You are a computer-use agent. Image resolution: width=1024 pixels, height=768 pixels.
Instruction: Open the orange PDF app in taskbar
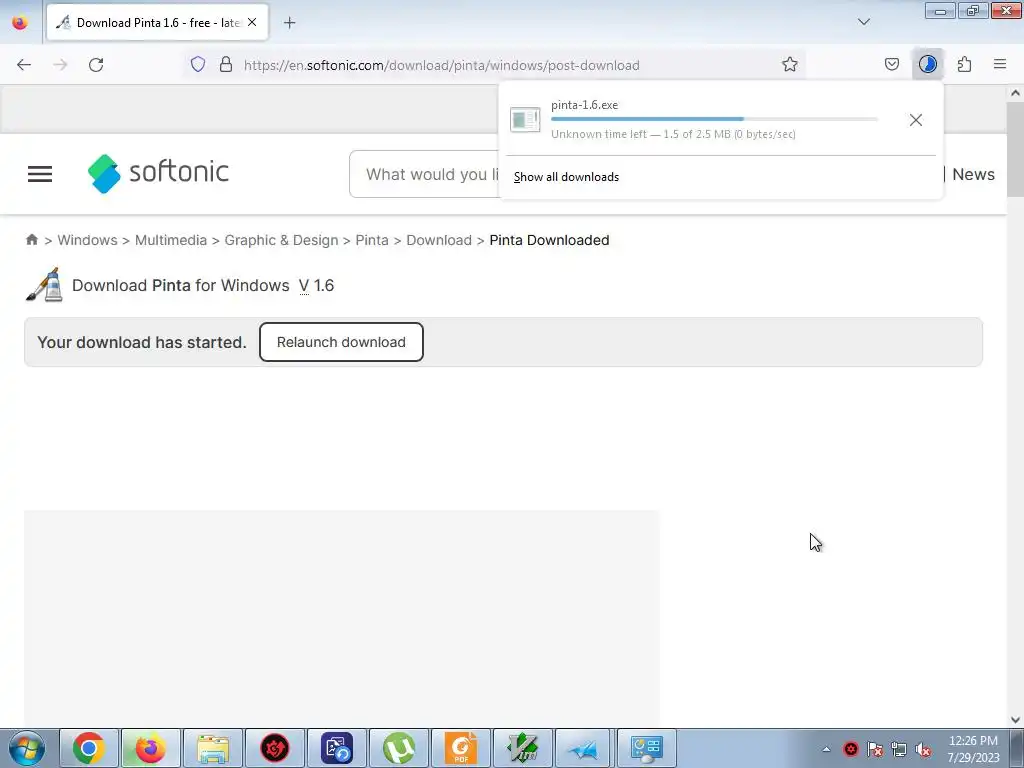click(x=461, y=748)
